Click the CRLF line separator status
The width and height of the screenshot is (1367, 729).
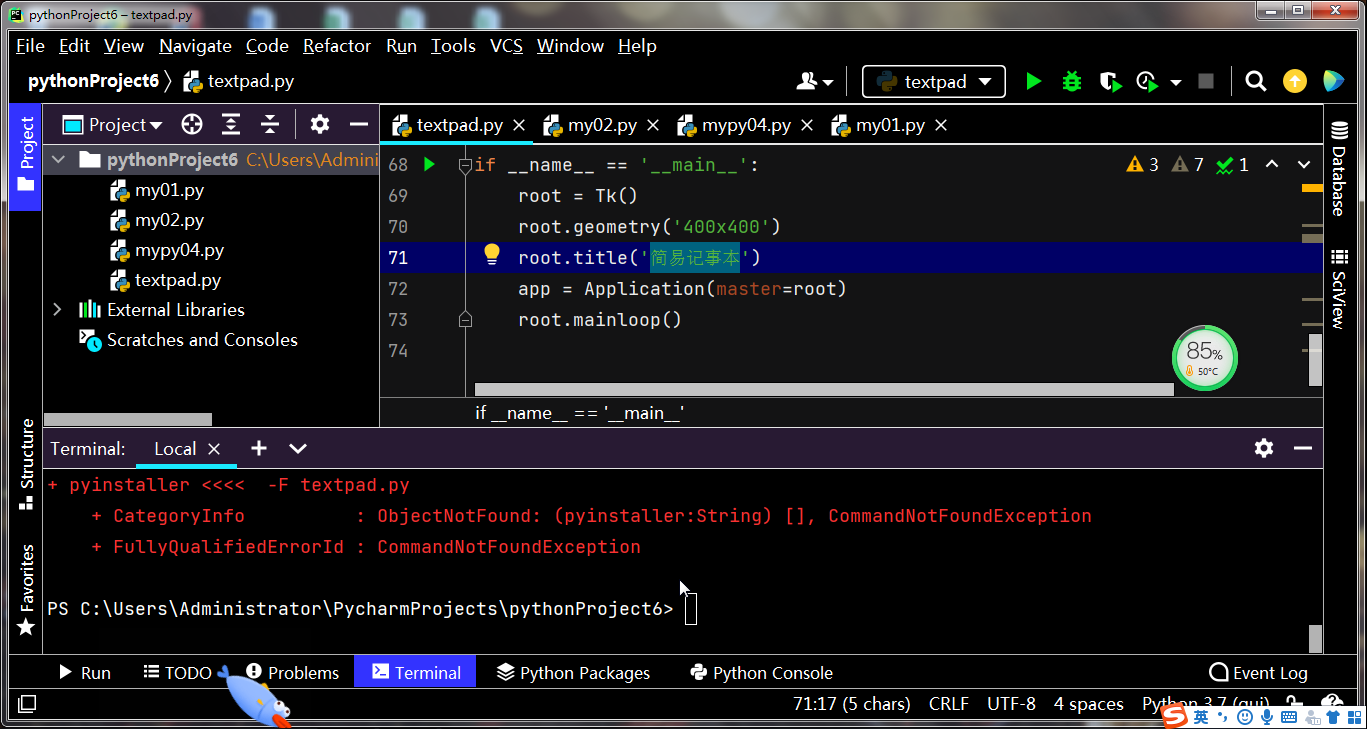[948, 704]
